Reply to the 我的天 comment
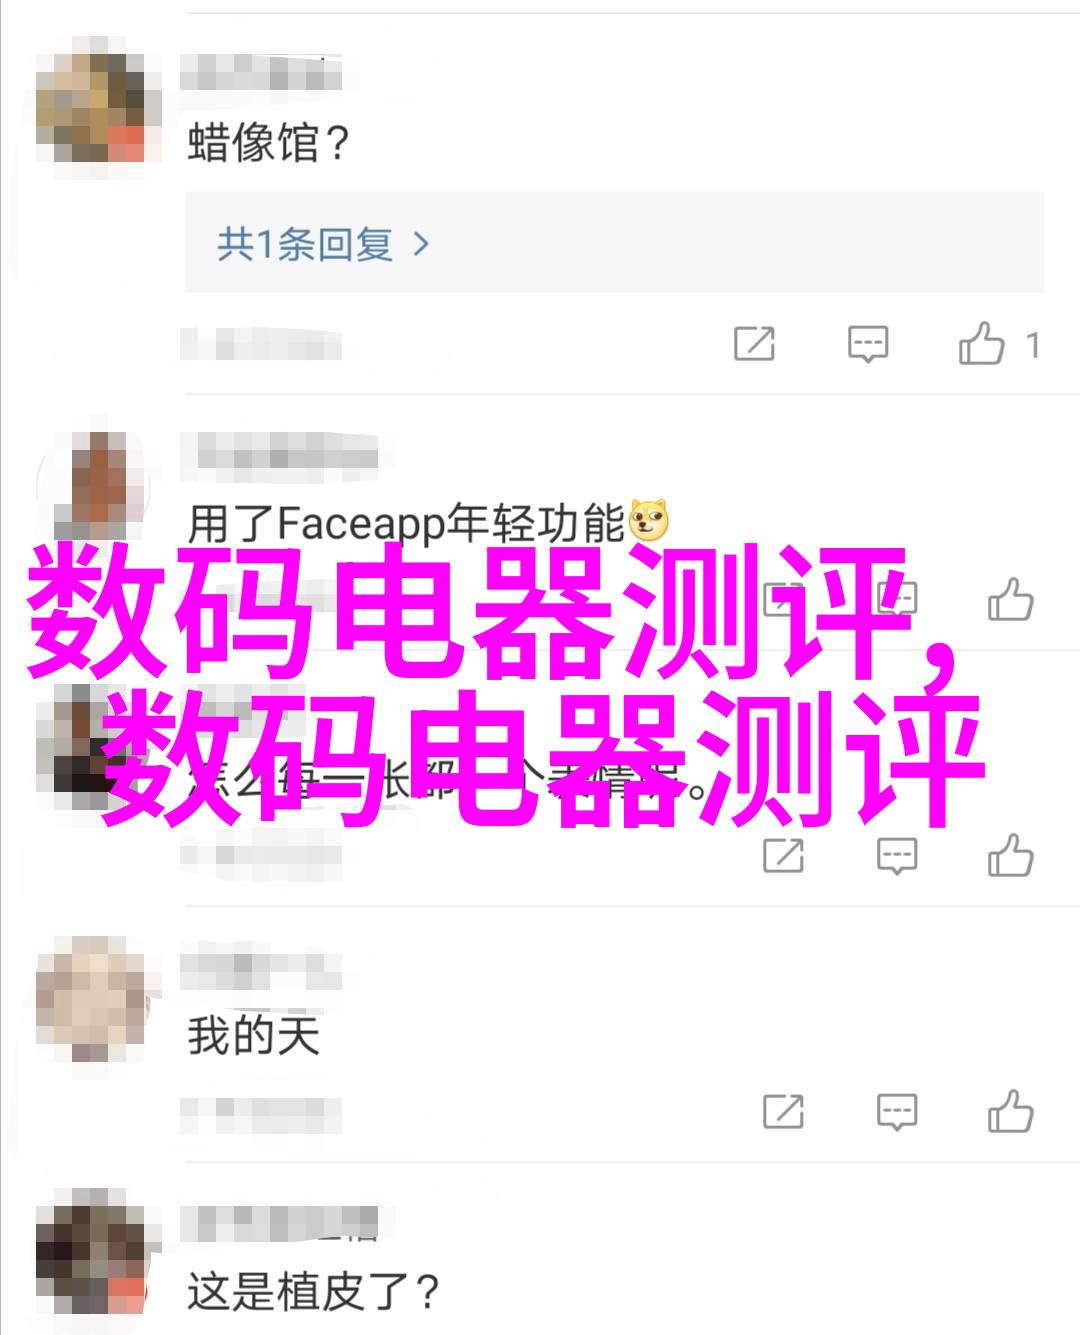 coord(896,1111)
